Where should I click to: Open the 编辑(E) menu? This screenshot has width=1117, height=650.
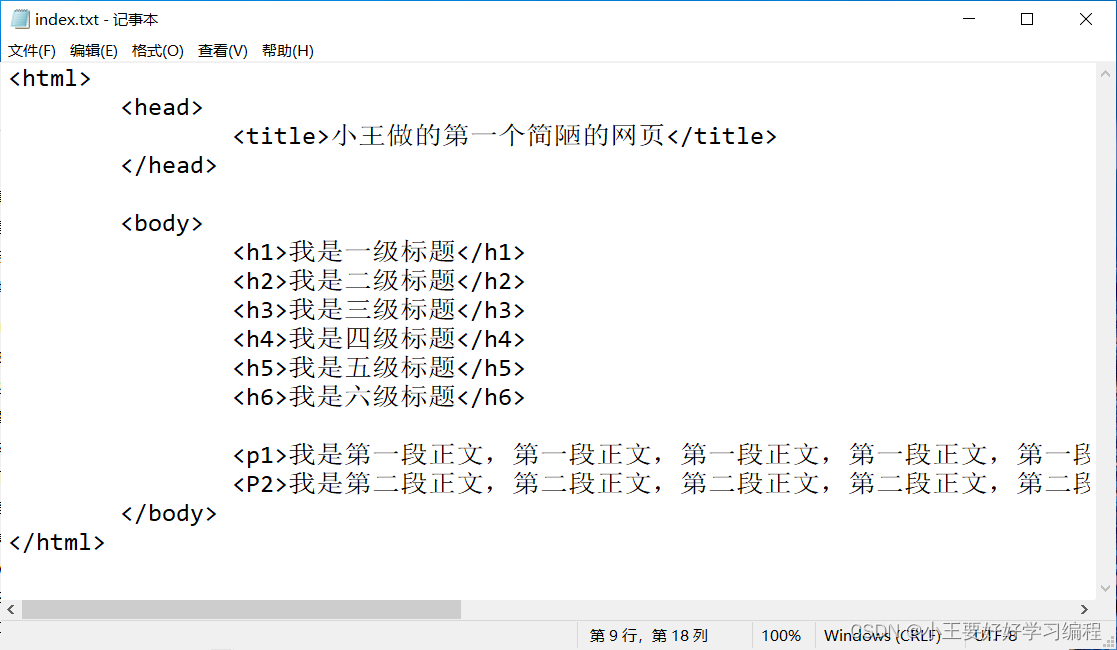pyautogui.click(x=93, y=50)
